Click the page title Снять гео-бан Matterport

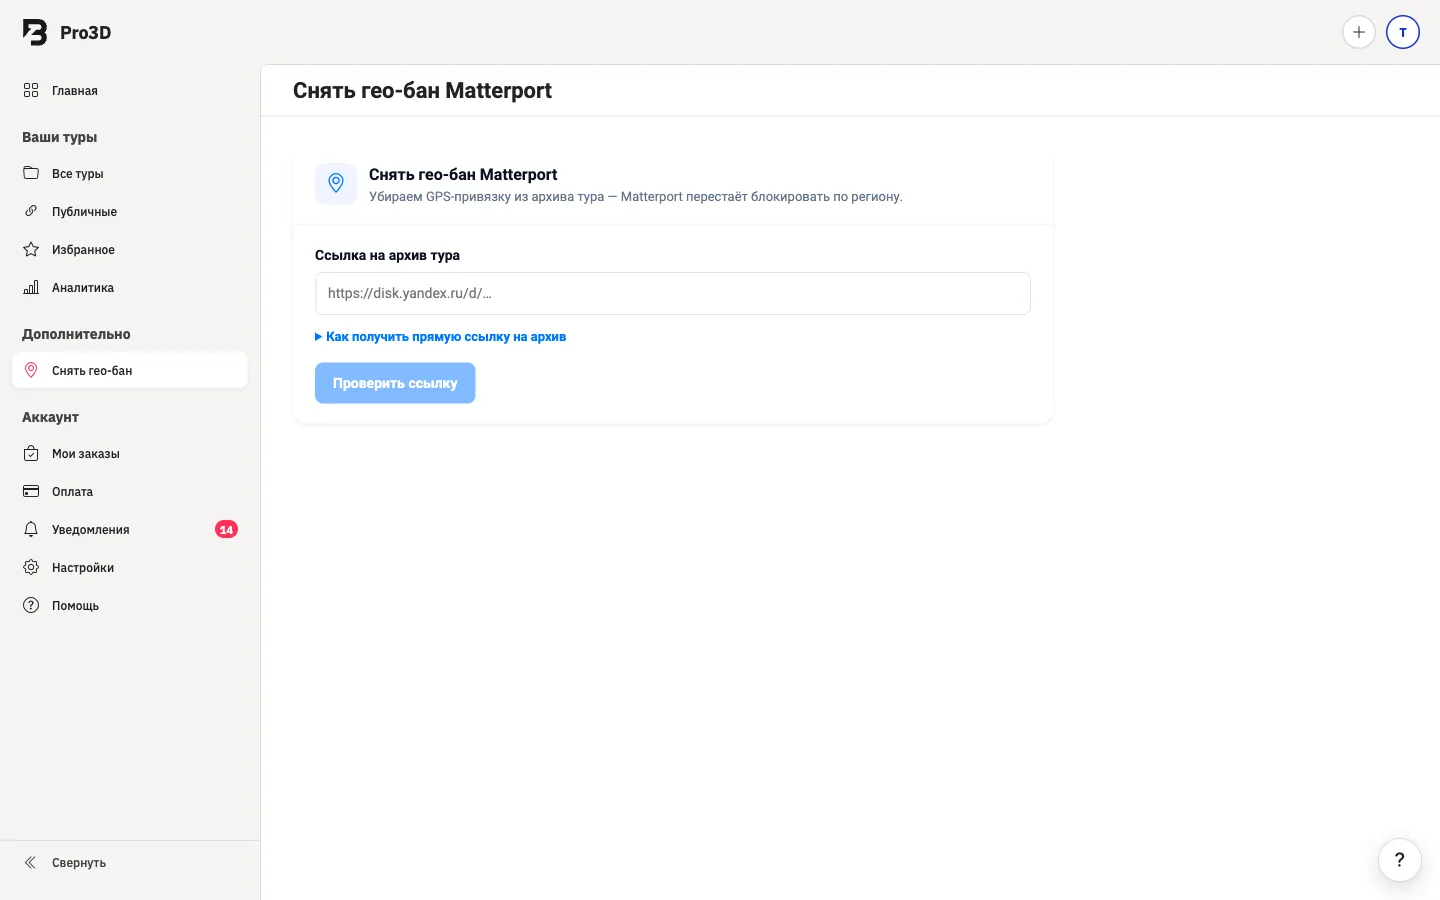click(x=422, y=90)
